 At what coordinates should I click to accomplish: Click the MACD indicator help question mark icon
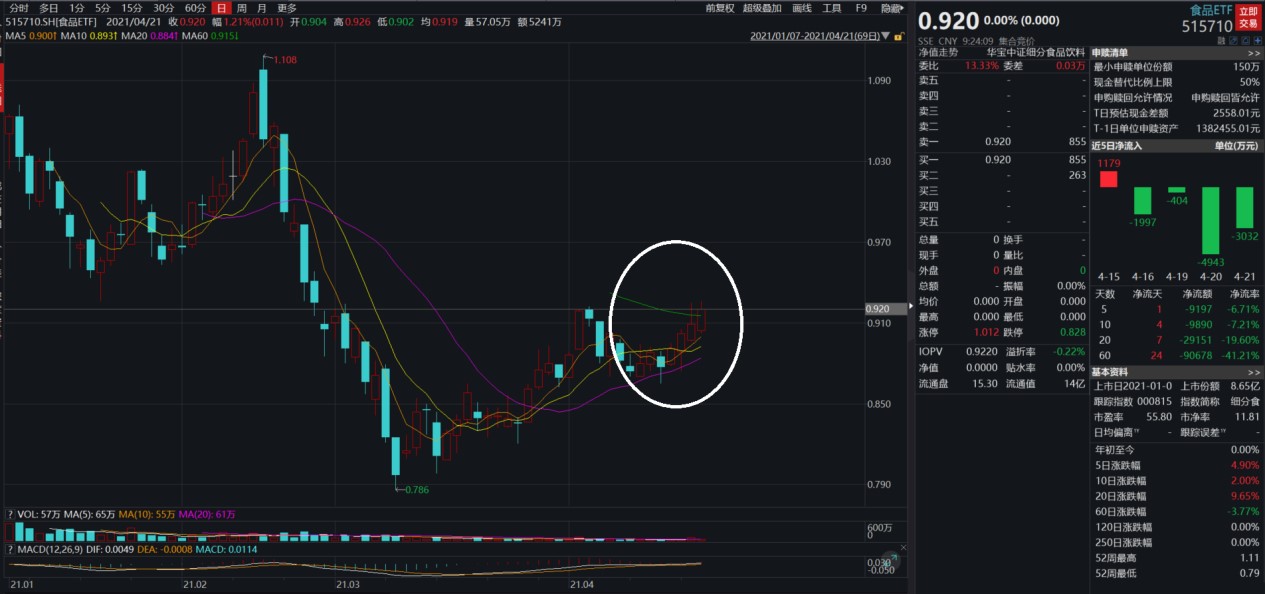pos(11,550)
